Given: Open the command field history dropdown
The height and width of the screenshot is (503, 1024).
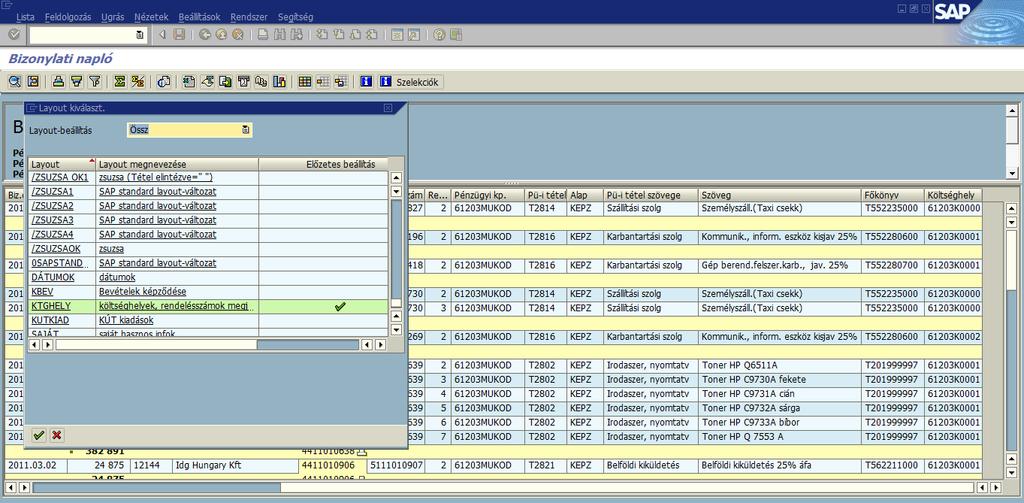Looking at the screenshot, I should [x=140, y=35].
